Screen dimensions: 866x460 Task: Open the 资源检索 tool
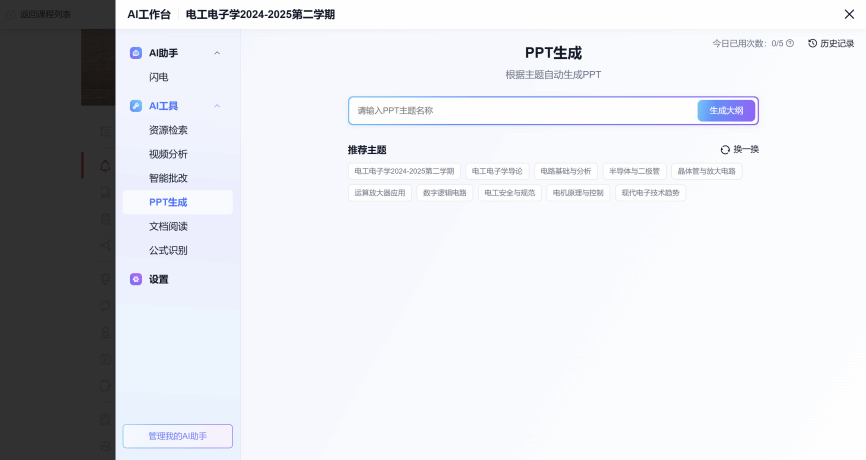[168, 130]
